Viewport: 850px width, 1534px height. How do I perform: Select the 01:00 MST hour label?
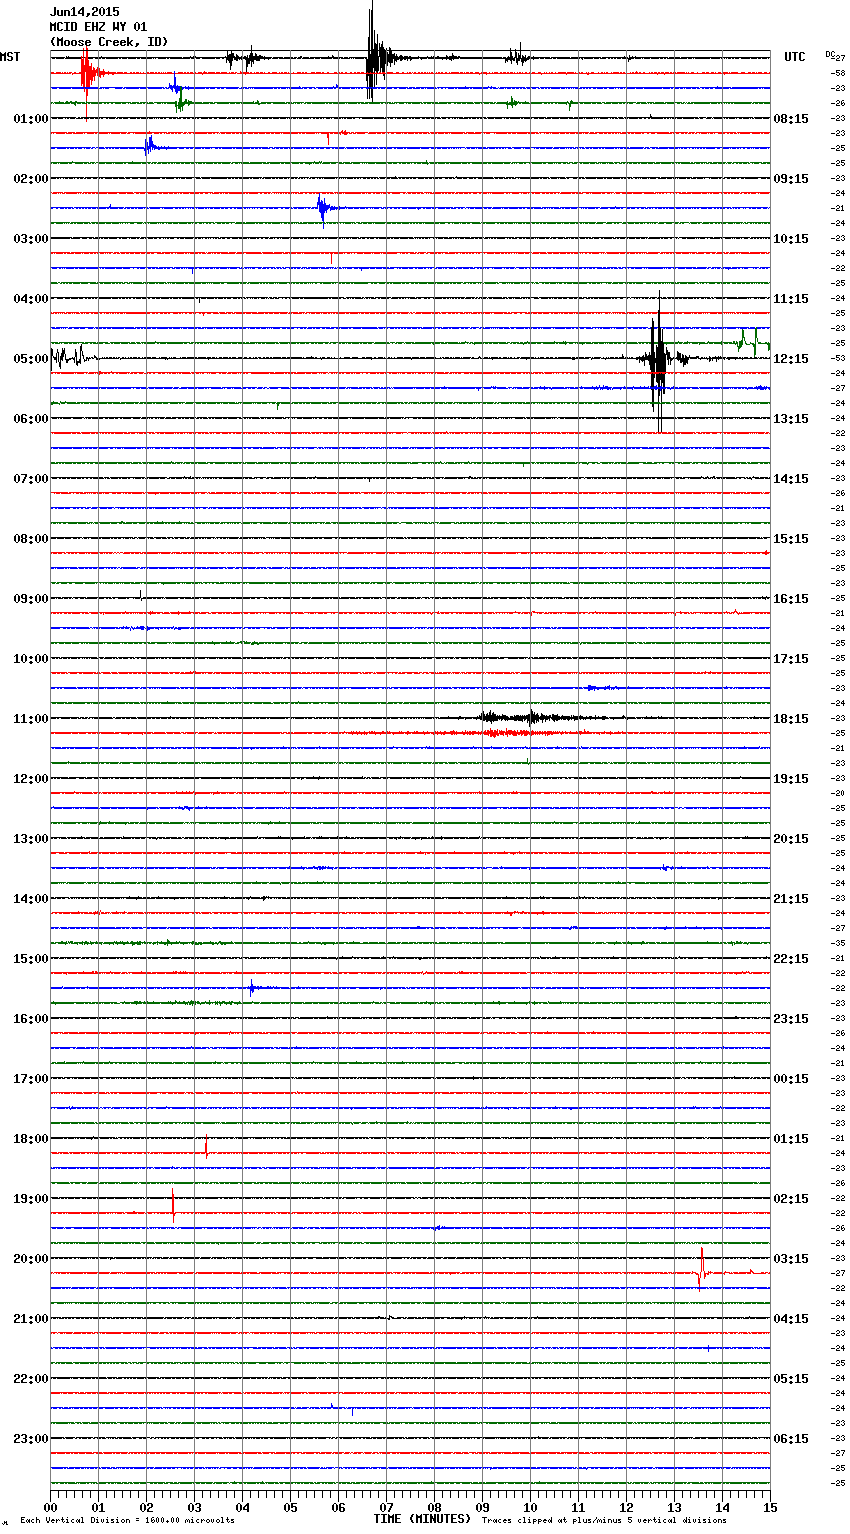(x=31, y=119)
